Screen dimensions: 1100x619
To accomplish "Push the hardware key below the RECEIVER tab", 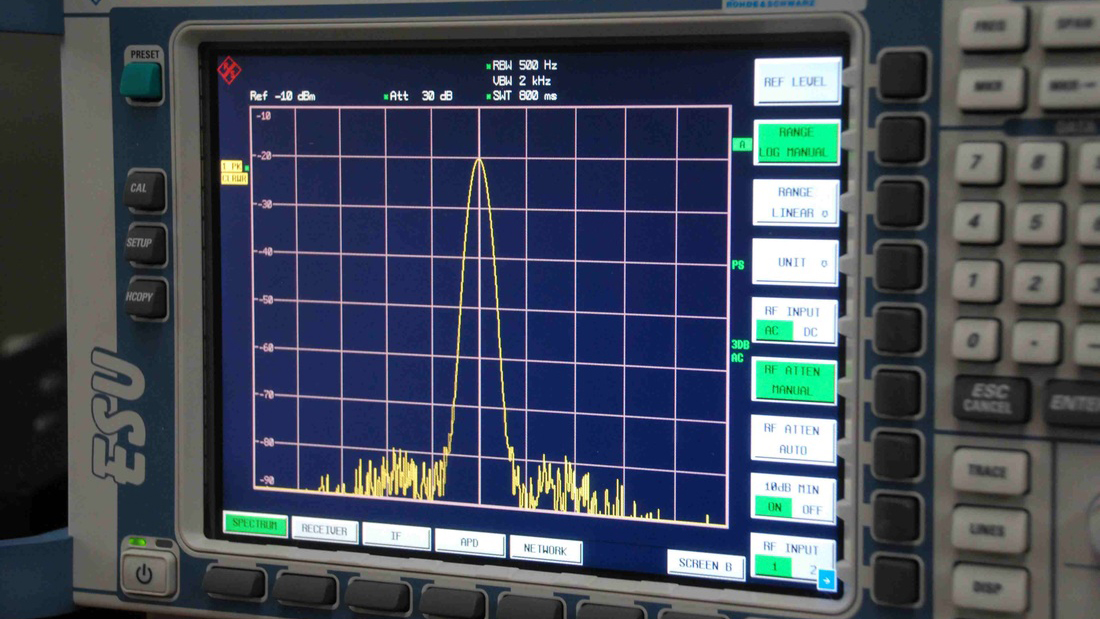I will pyautogui.click(x=306, y=590).
